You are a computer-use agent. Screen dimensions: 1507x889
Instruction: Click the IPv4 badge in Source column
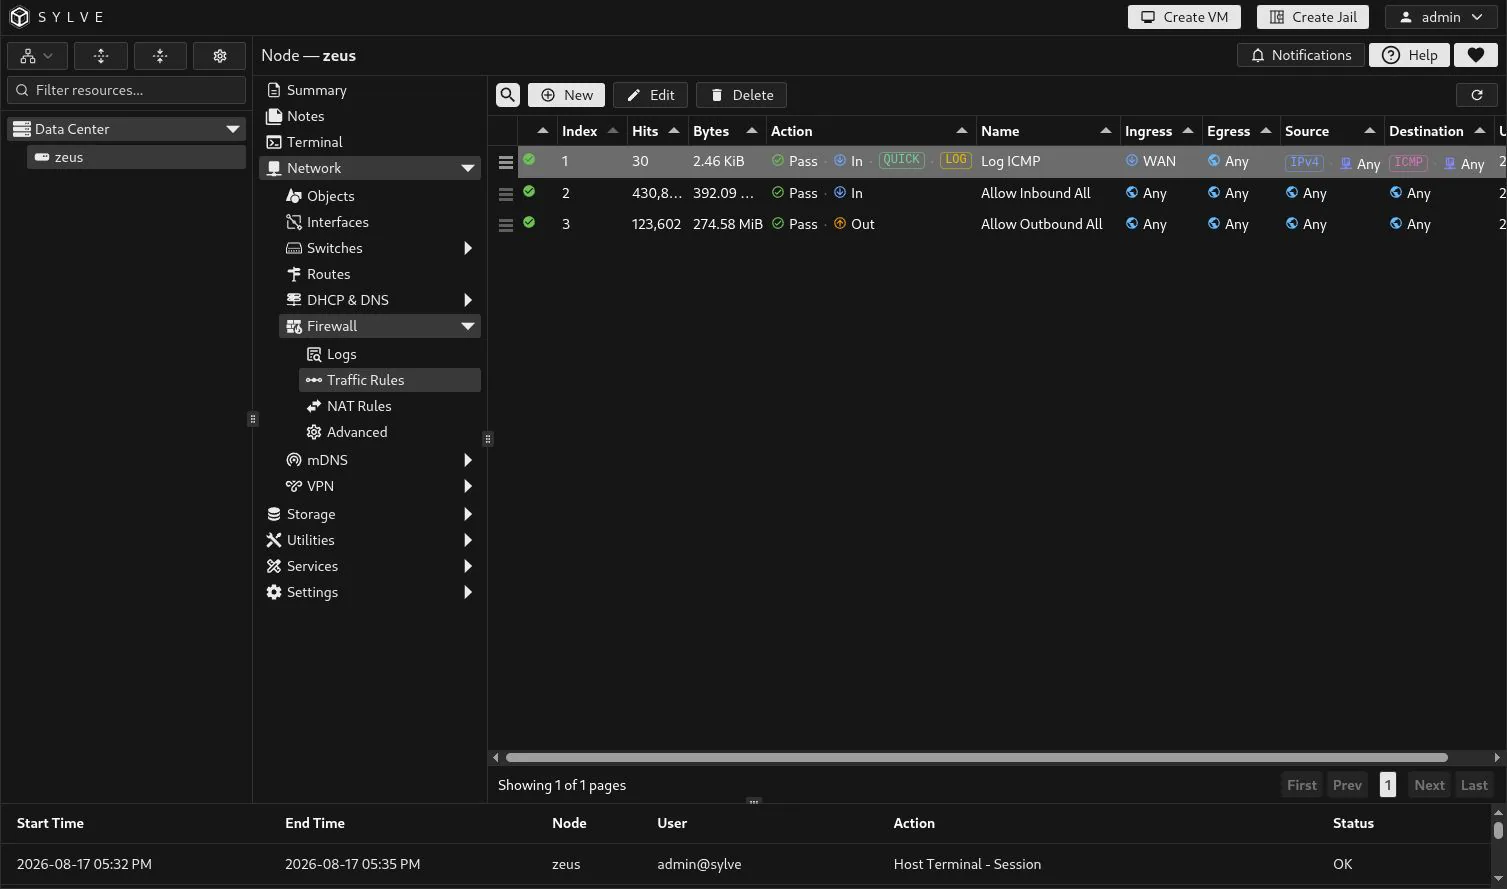1304,162
